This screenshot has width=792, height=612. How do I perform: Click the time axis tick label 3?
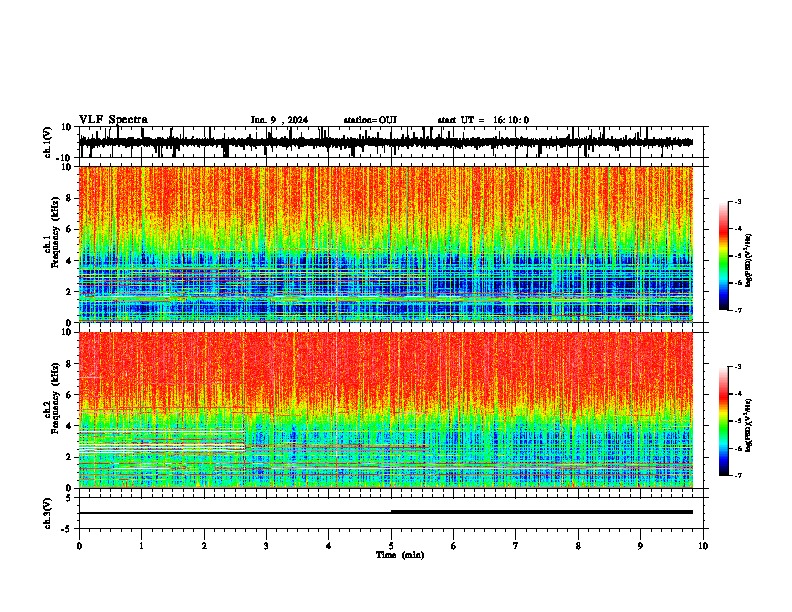click(x=266, y=546)
